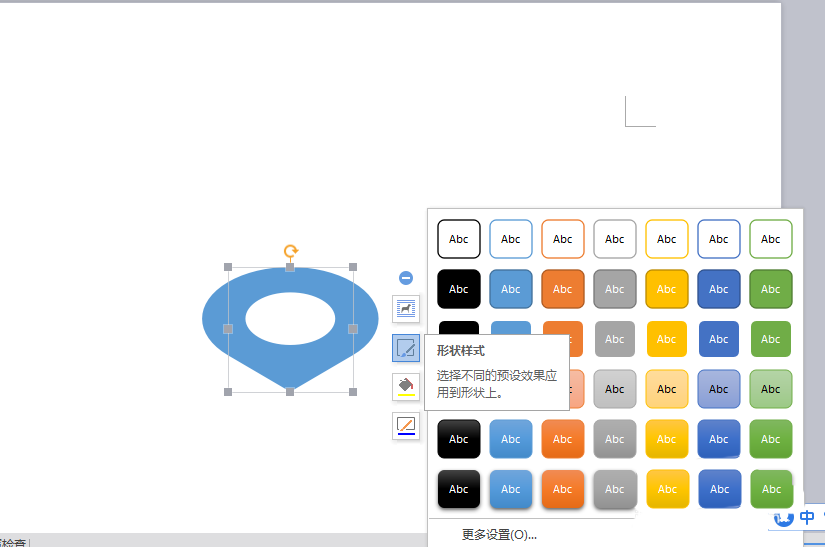The width and height of the screenshot is (825, 547).
Task: Apply the pale yellow fill preset
Action: 667,389
